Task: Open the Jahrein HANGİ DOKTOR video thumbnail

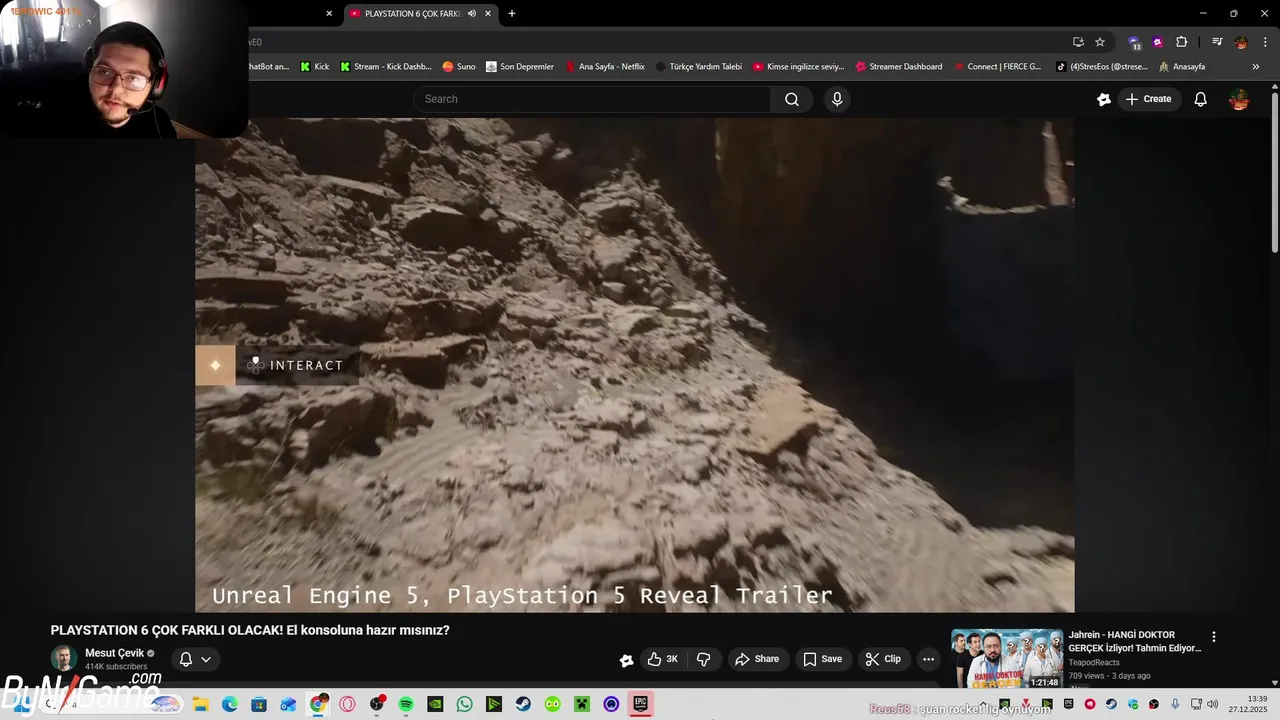Action: [1007, 658]
